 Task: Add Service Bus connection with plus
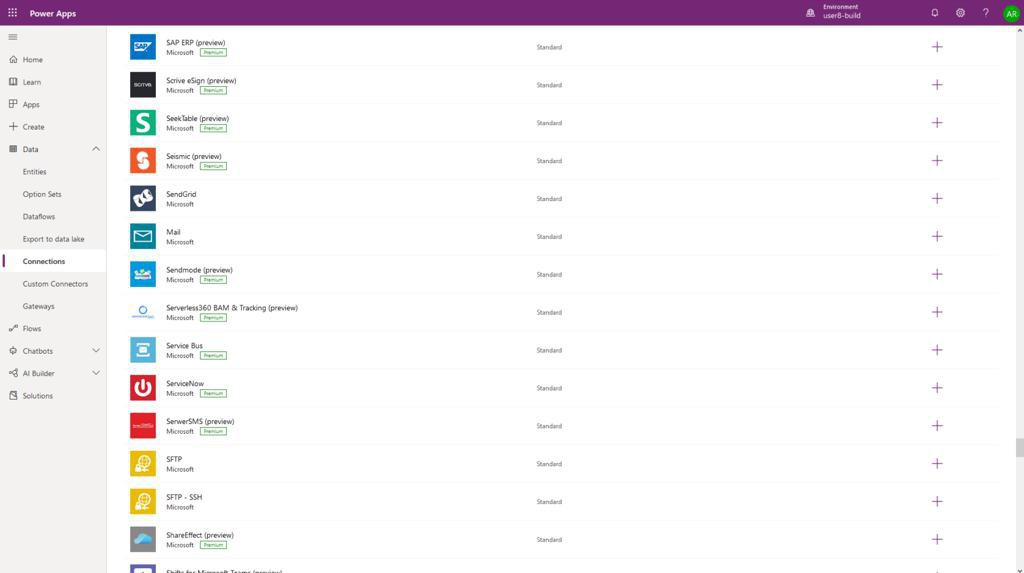coord(936,350)
